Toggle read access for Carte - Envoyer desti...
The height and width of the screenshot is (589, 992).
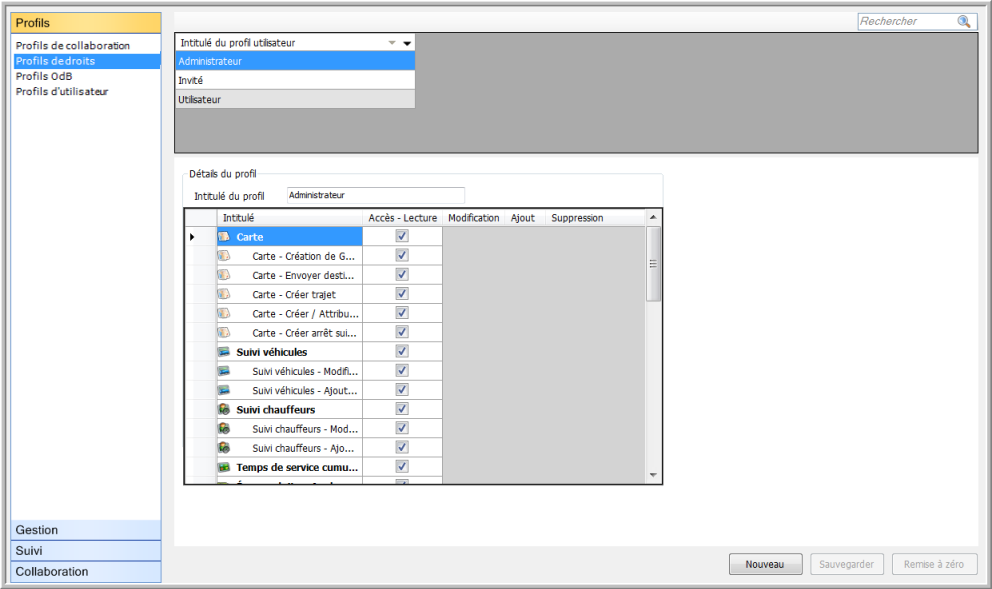pyautogui.click(x=402, y=275)
